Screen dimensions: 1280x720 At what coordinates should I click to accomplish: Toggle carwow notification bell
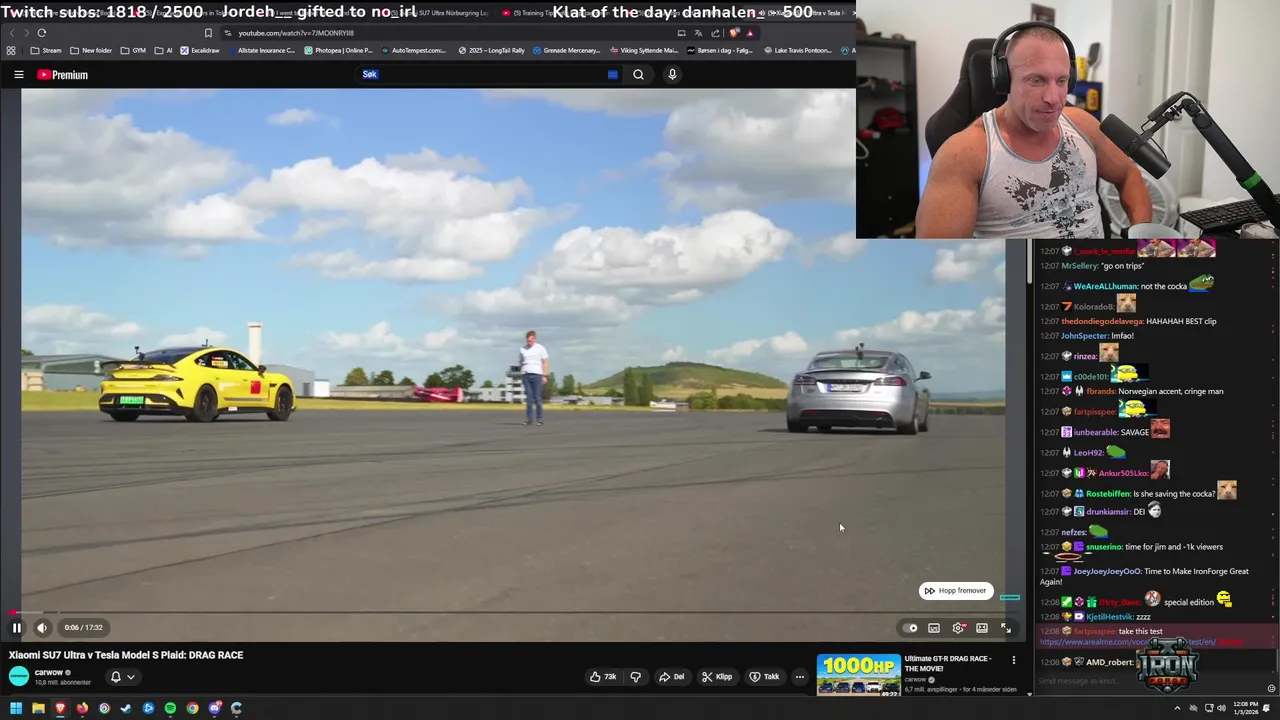pos(115,677)
